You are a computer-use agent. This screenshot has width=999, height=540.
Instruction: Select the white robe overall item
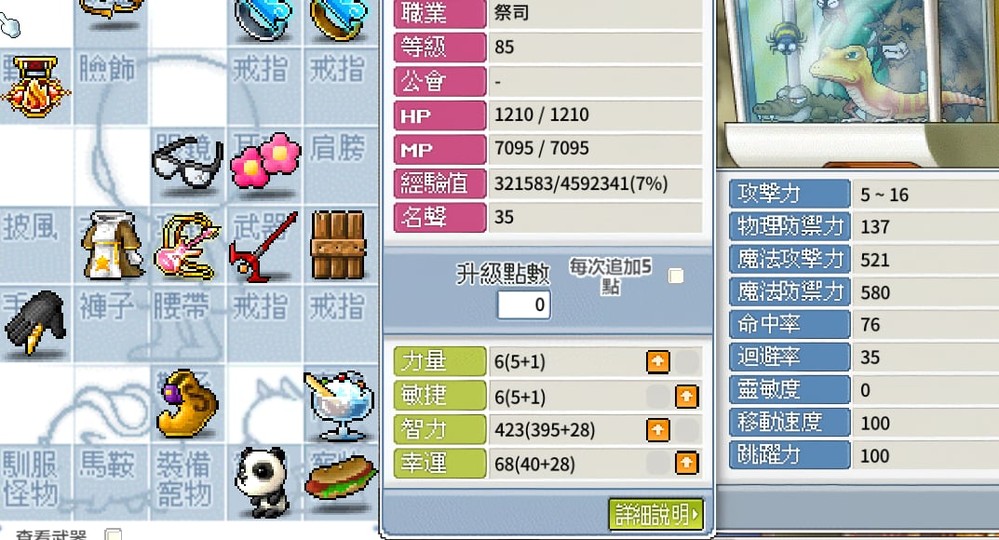113,246
